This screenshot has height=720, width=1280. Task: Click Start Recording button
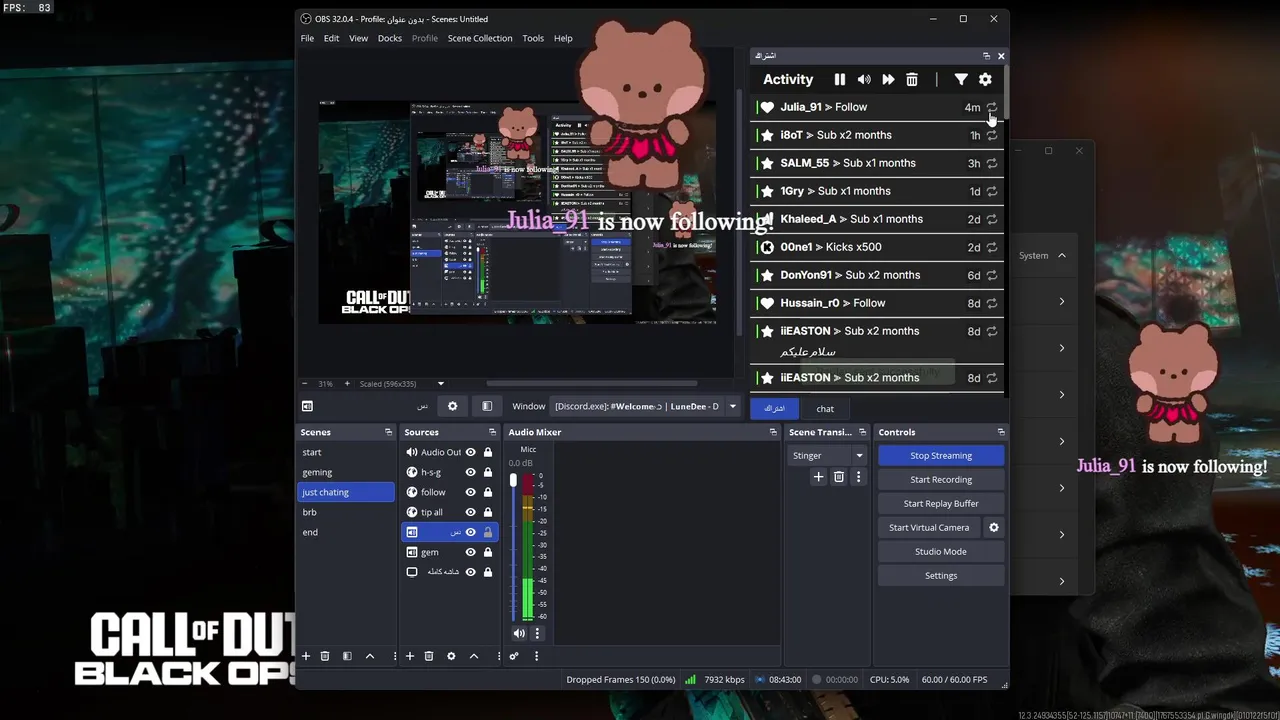click(x=941, y=479)
